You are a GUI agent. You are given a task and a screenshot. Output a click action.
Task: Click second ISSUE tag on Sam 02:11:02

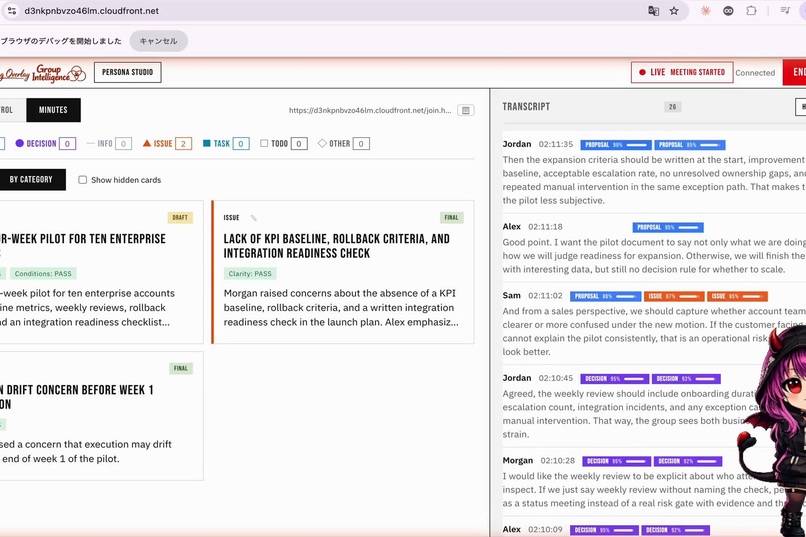click(x=737, y=297)
